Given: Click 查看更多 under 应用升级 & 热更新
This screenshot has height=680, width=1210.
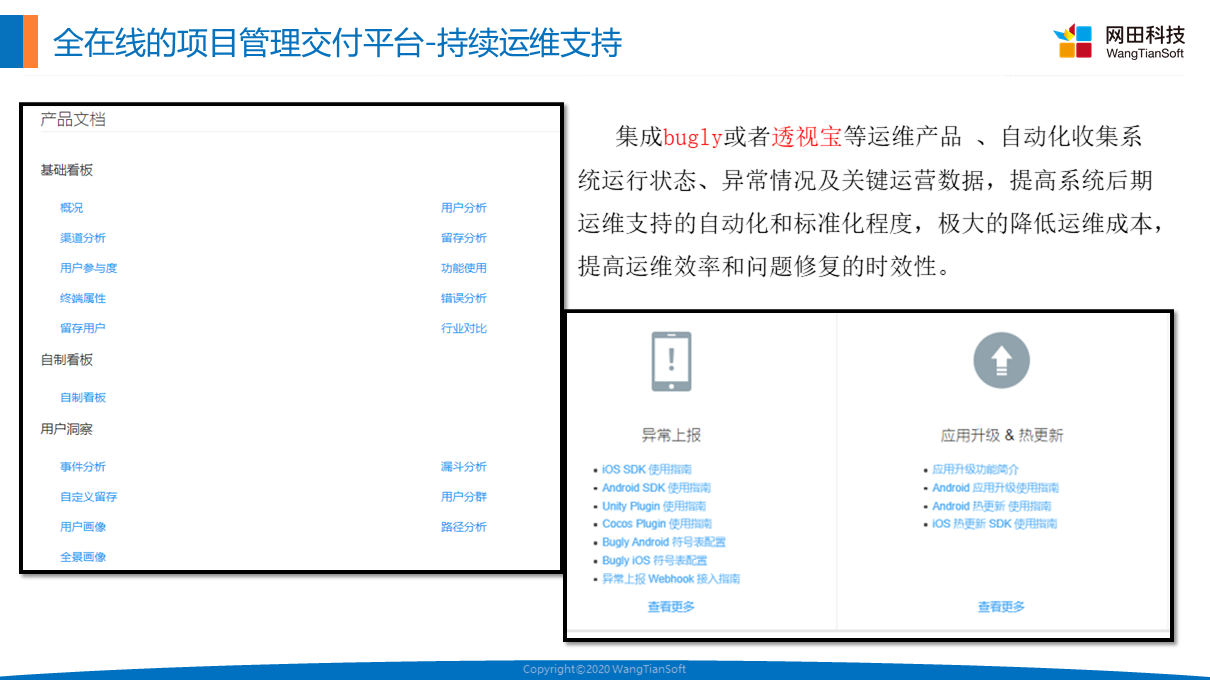Looking at the screenshot, I should [x=1001, y=607].
